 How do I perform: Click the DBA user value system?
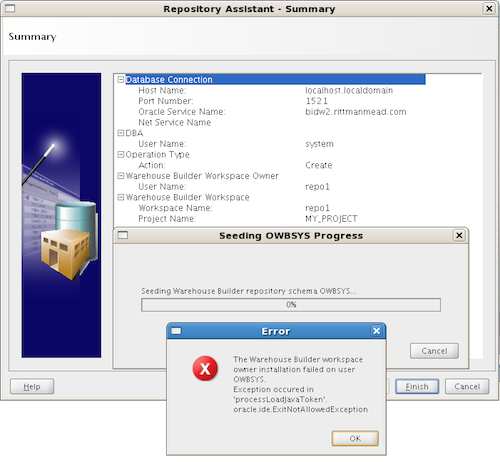[x=319, y=144]
